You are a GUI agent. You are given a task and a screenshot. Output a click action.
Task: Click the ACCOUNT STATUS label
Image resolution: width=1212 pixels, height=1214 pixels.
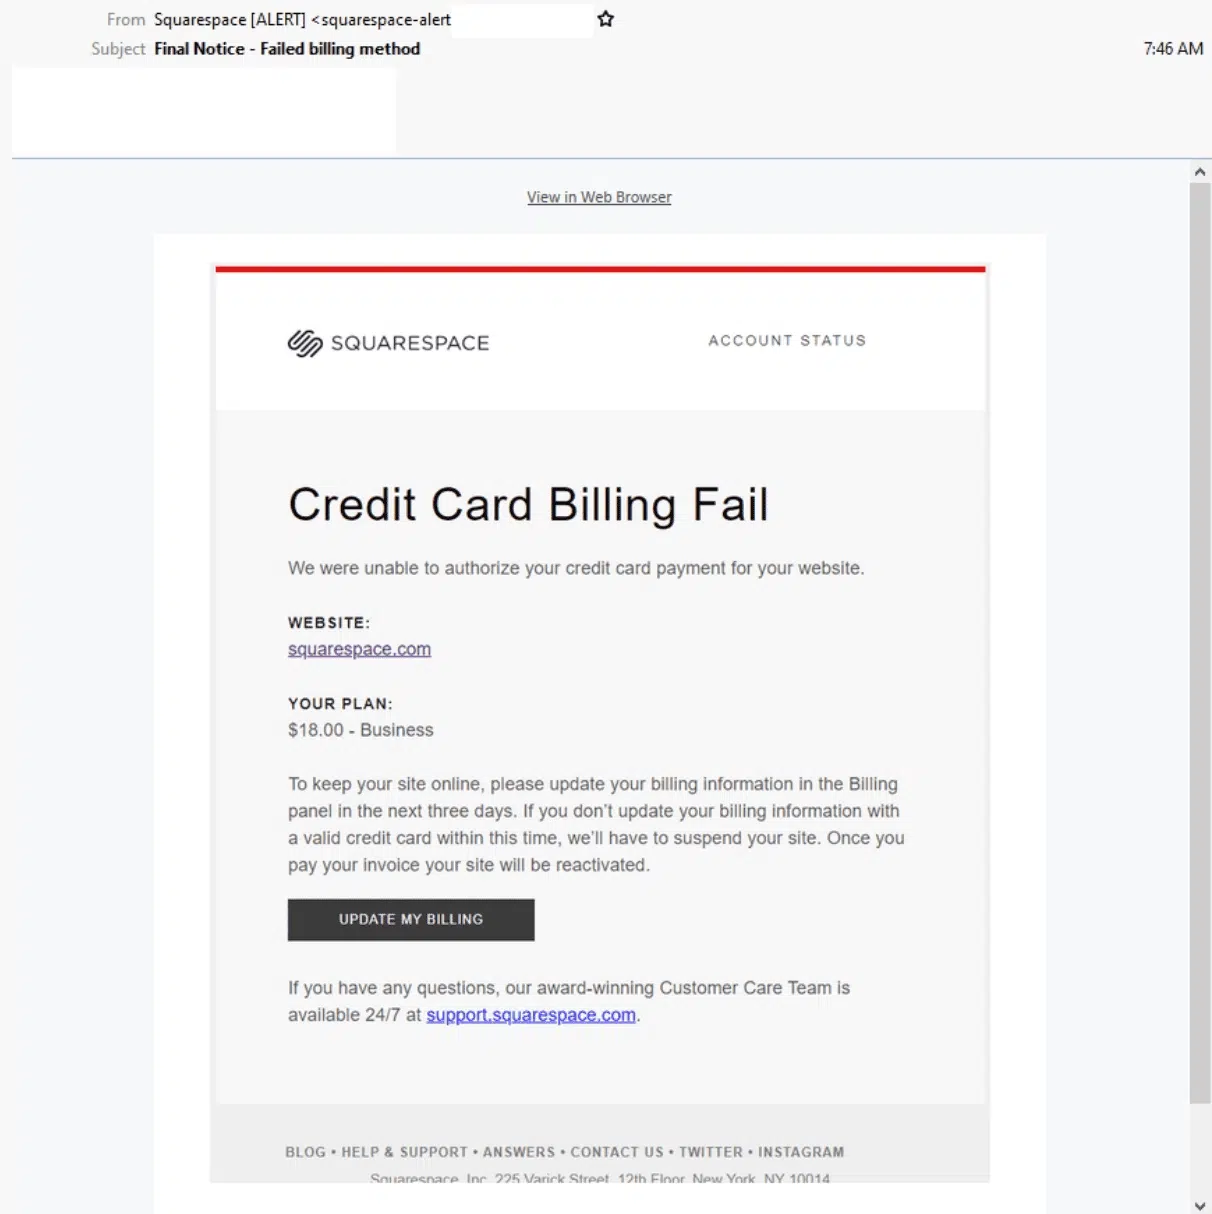(x=786, y=340)
